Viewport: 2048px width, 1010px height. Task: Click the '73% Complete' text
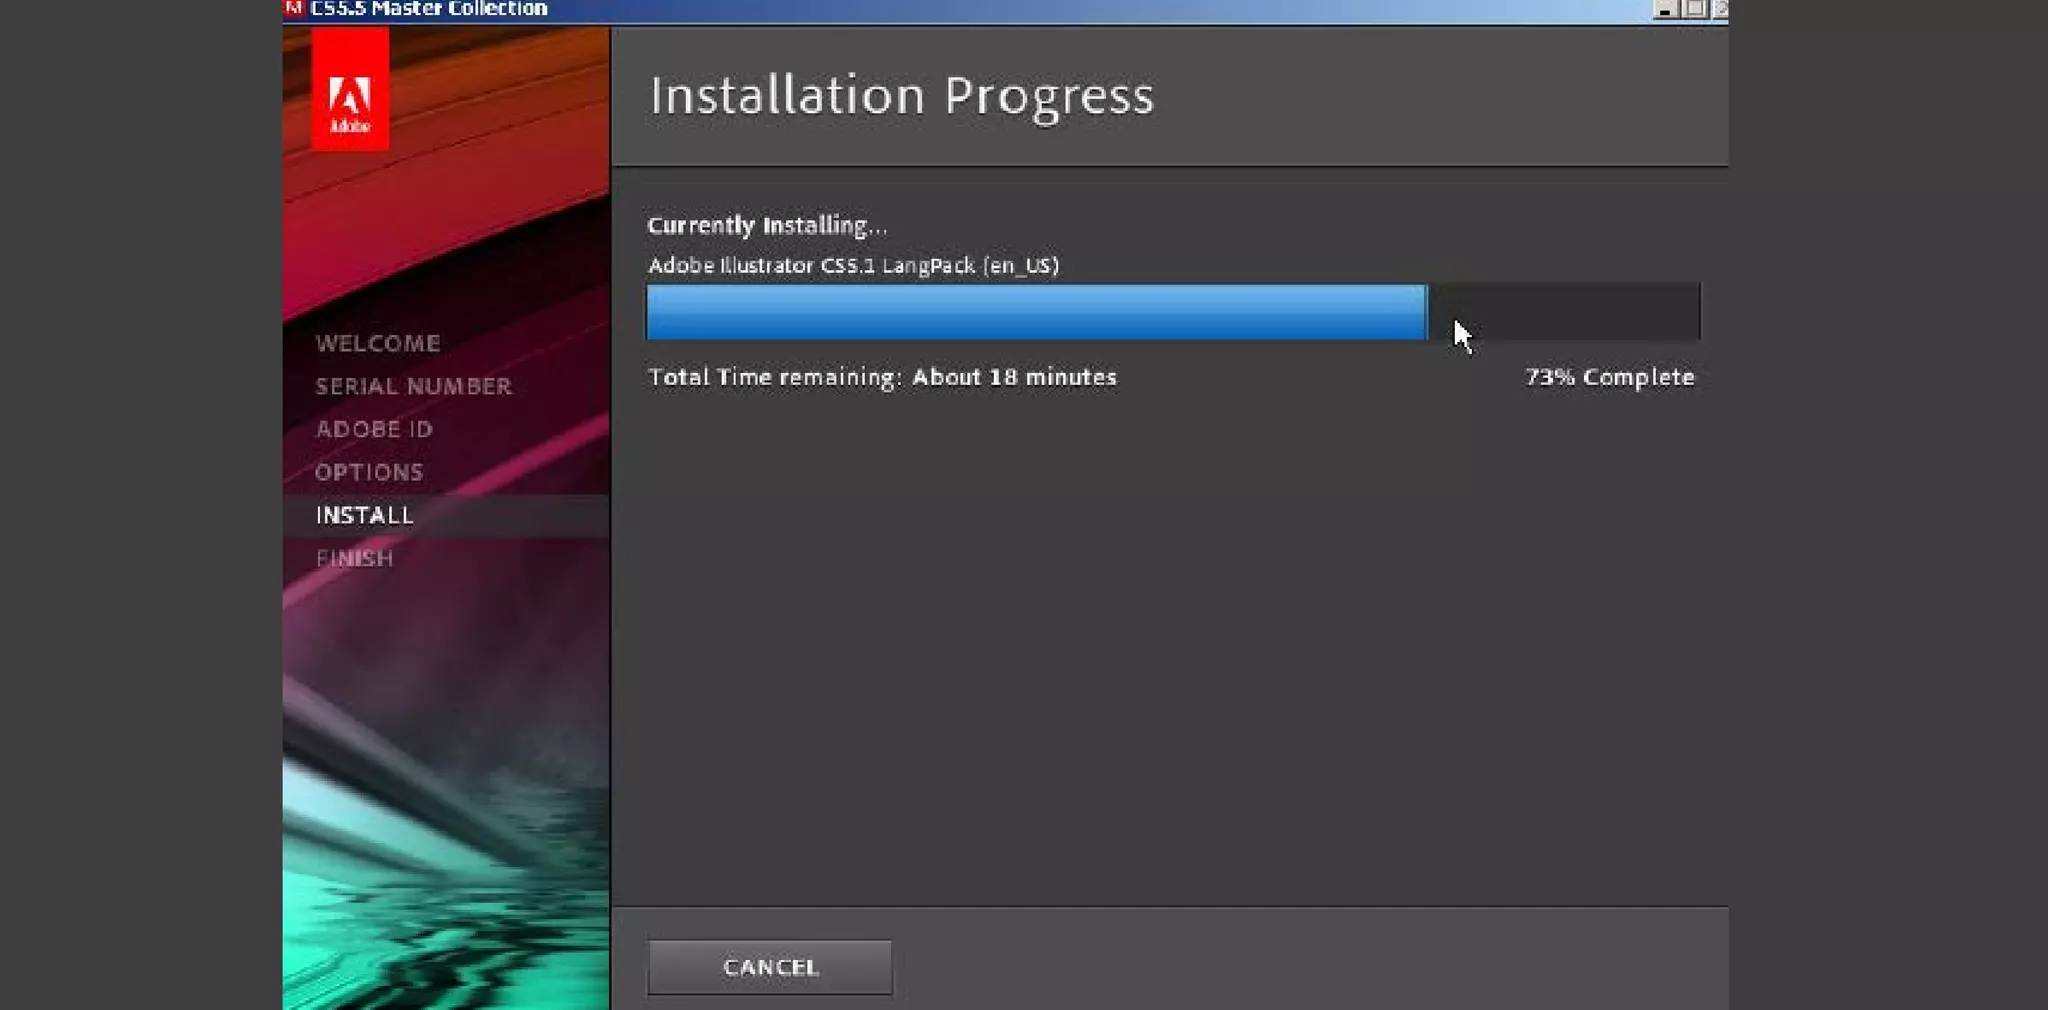coord(1610,377)
